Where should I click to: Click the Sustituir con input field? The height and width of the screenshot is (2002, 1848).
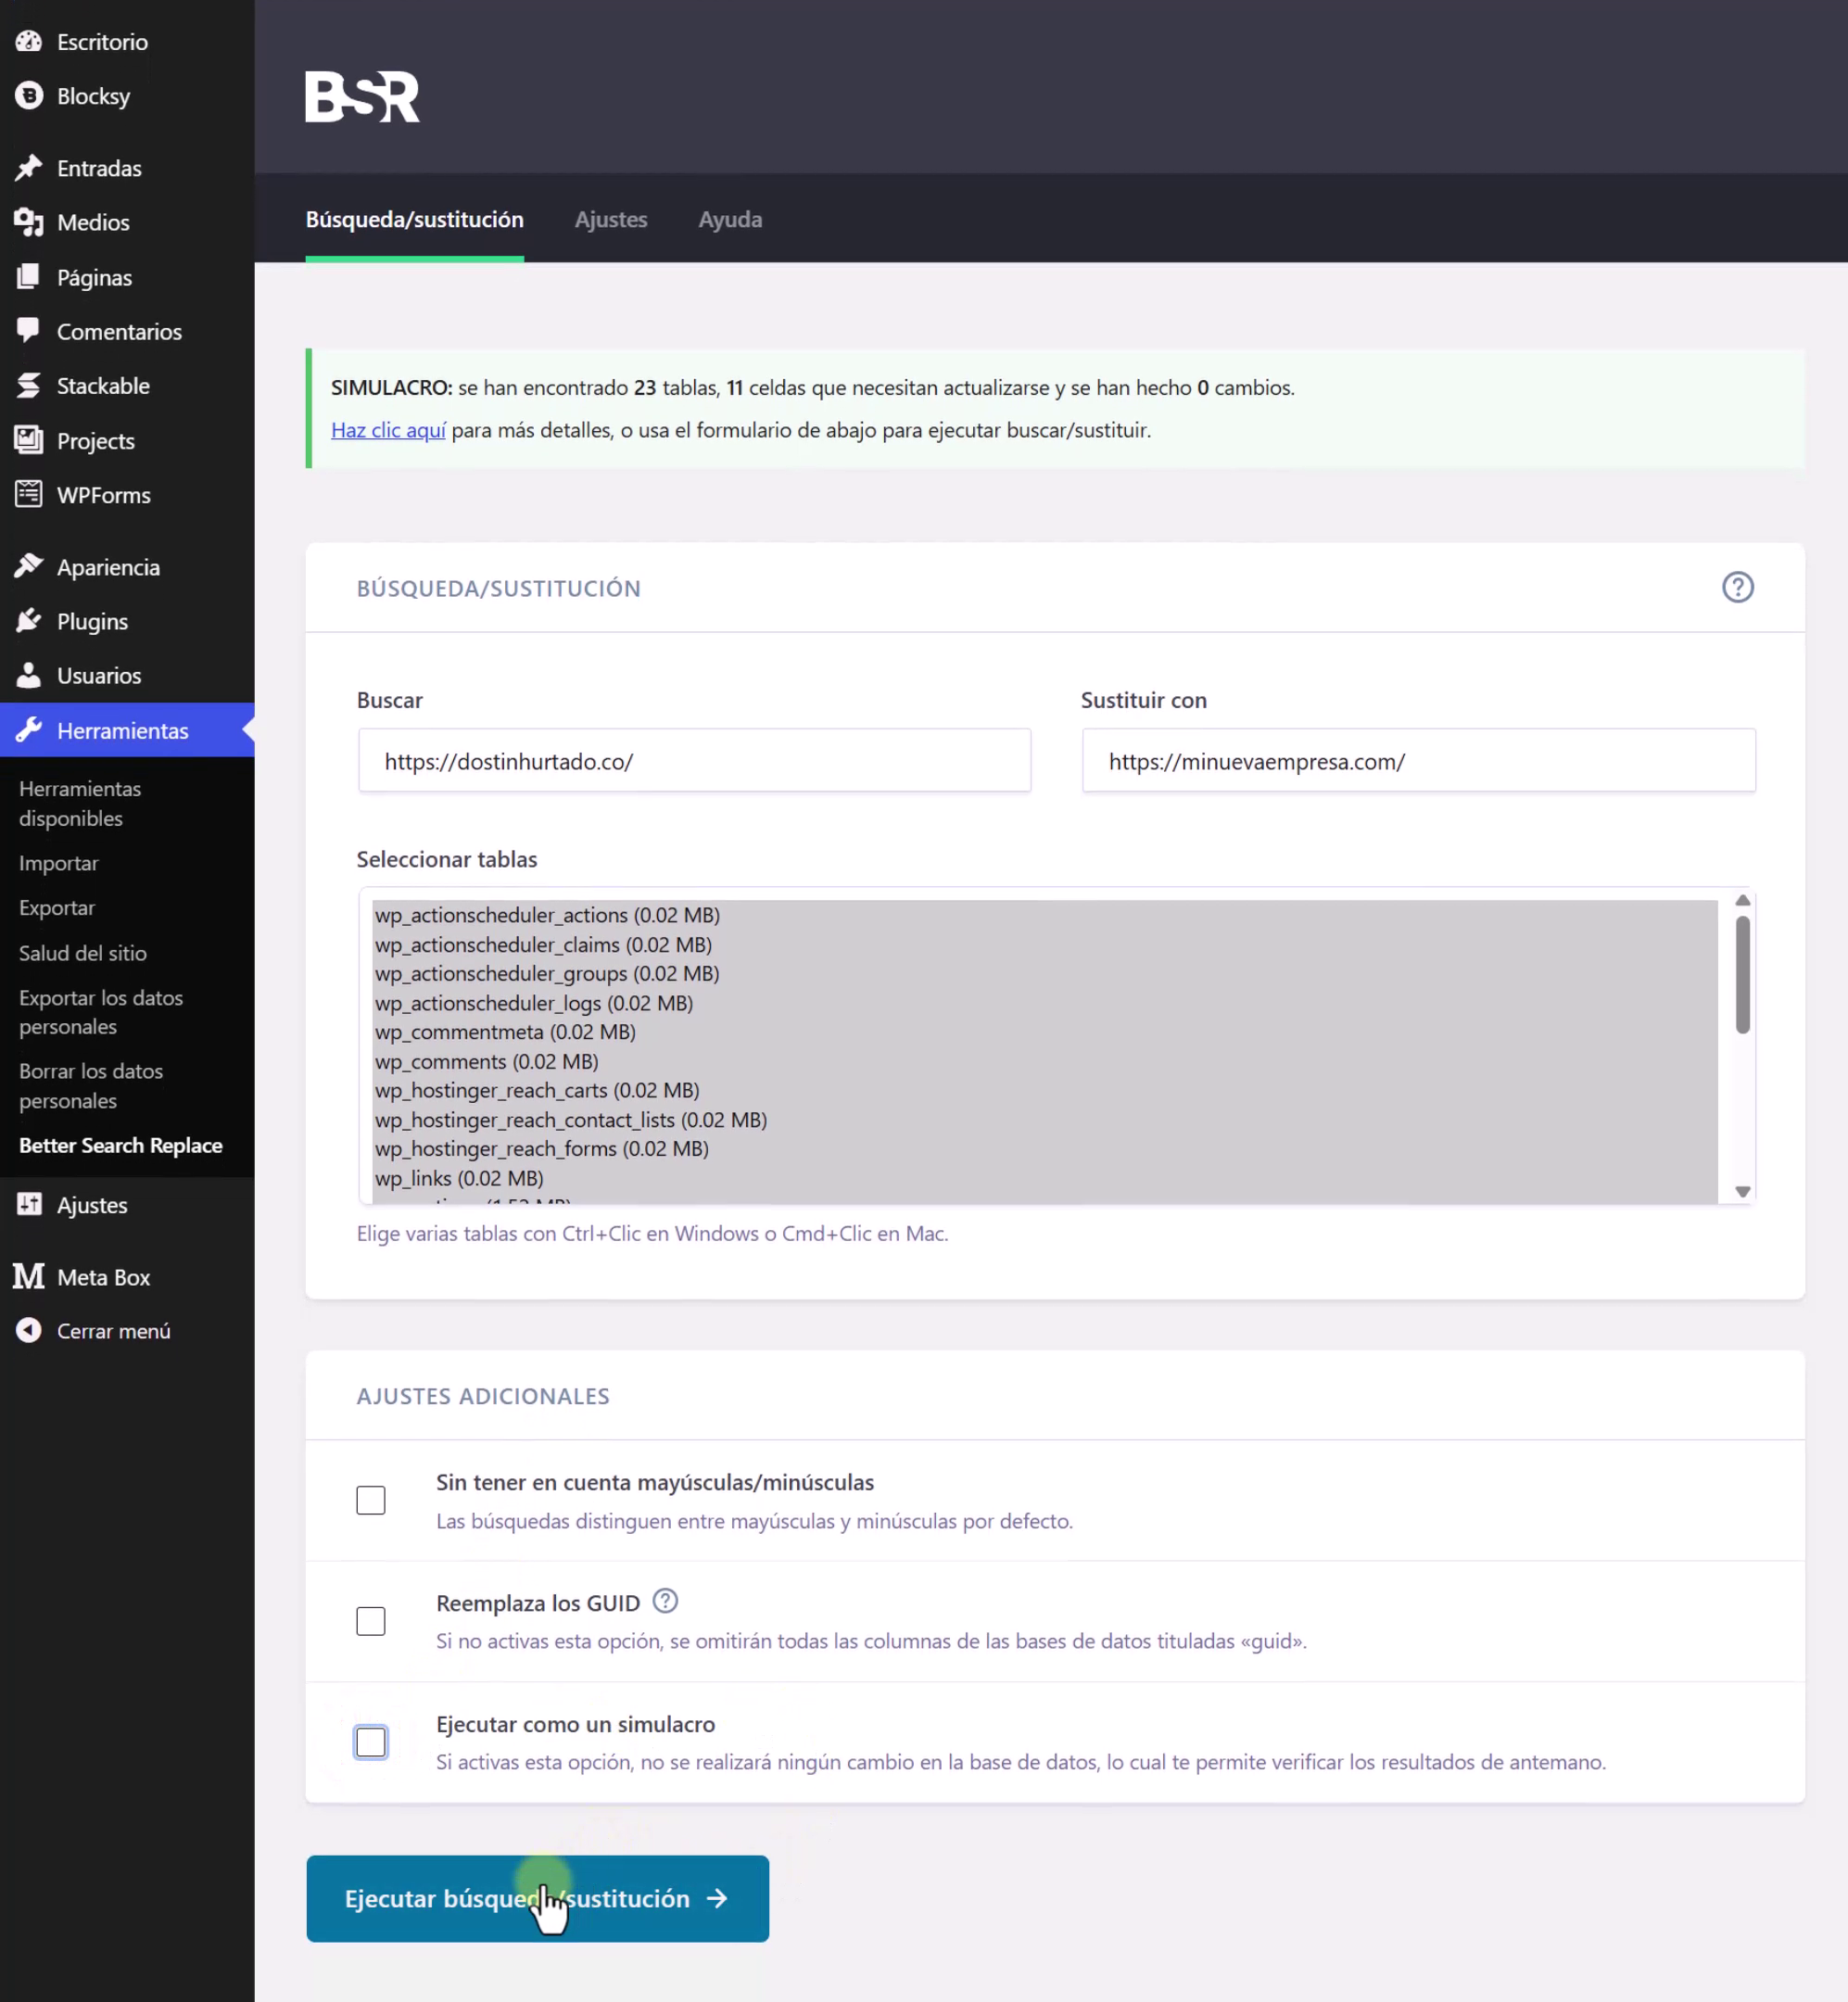1418,760
